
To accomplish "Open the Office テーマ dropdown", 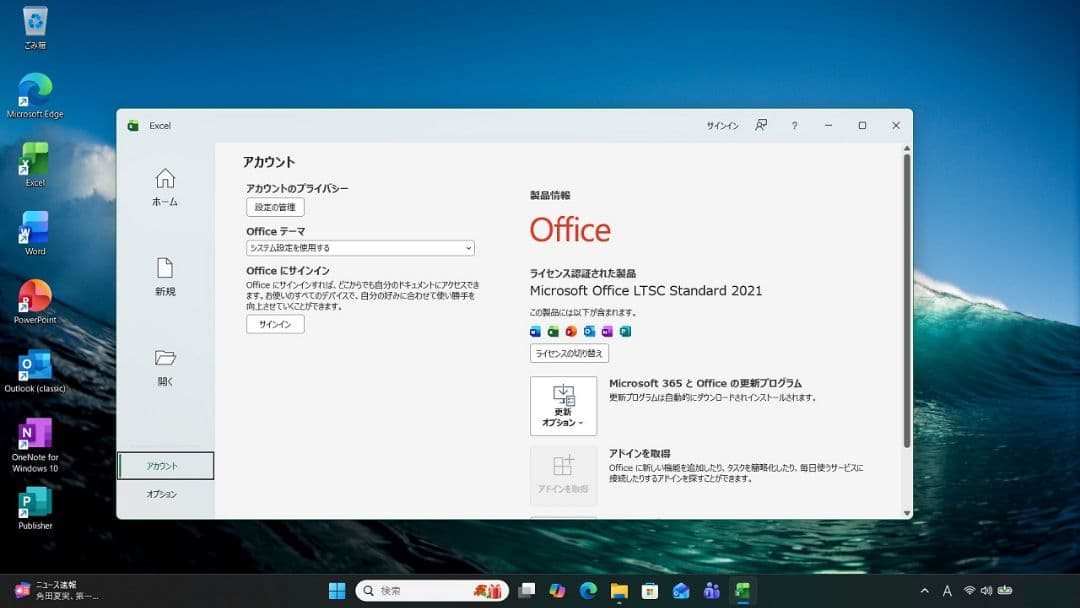I will (359, 247).
